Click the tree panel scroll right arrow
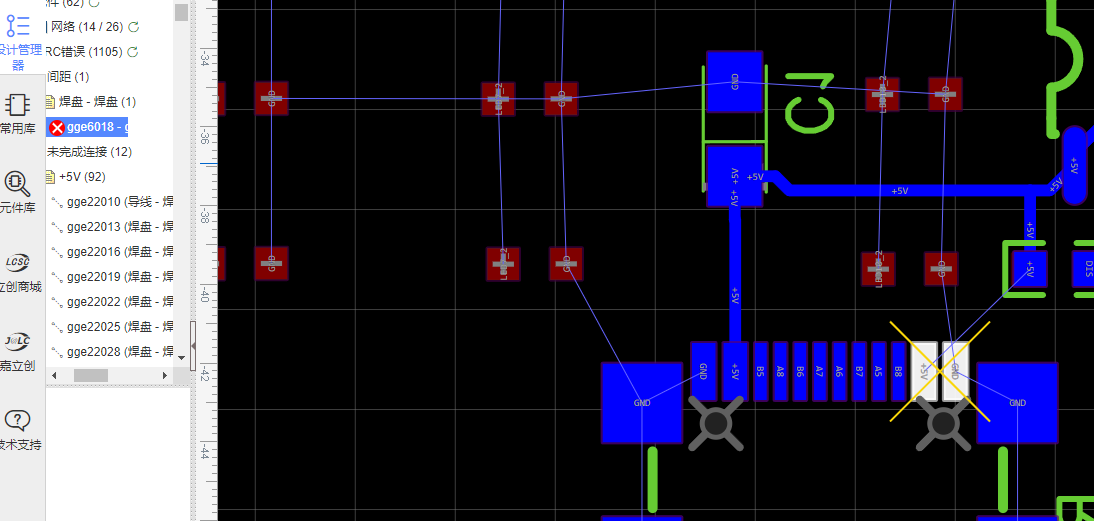 pyautogui.click(x=165, y=375)
